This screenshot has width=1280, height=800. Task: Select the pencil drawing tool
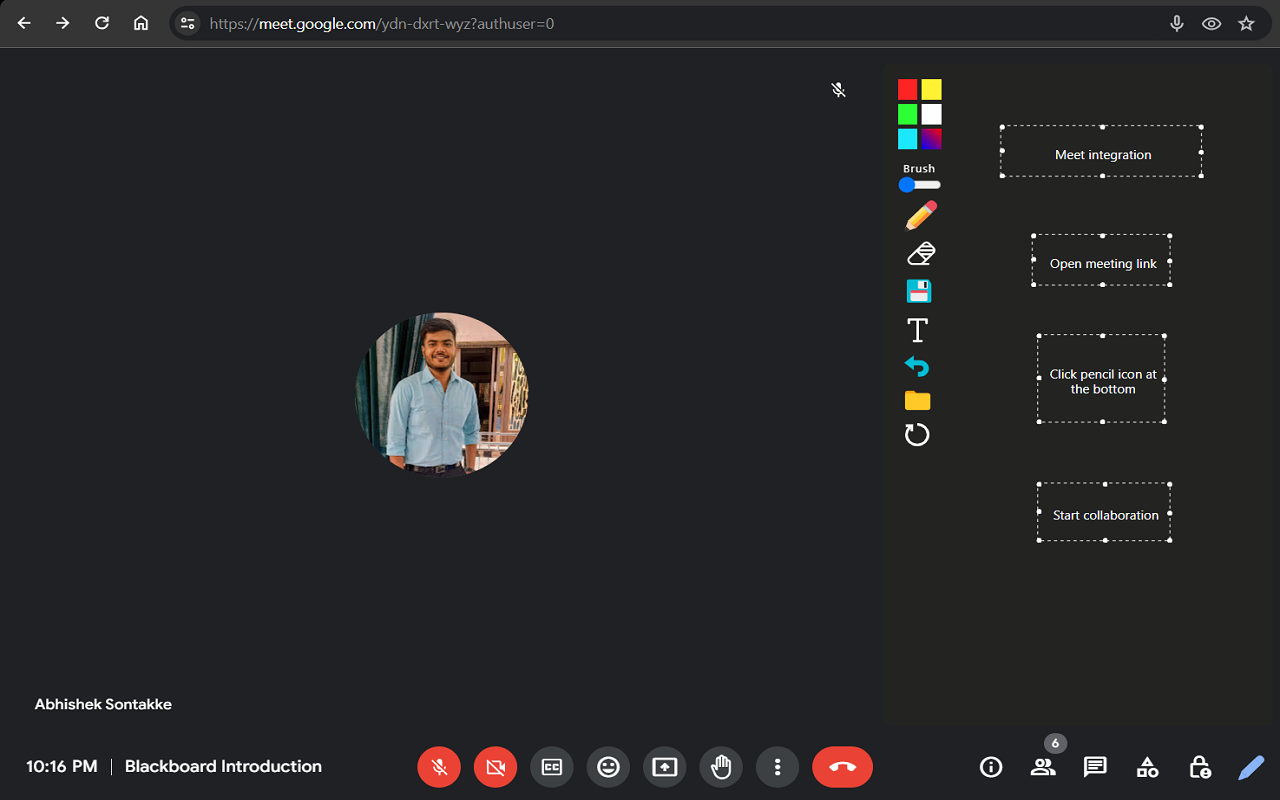[x=920, y=215]
